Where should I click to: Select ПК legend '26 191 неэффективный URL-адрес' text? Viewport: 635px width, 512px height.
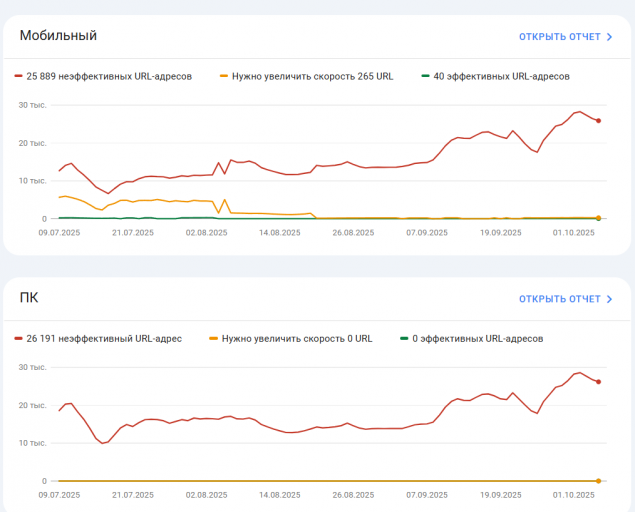coord(104,339)
